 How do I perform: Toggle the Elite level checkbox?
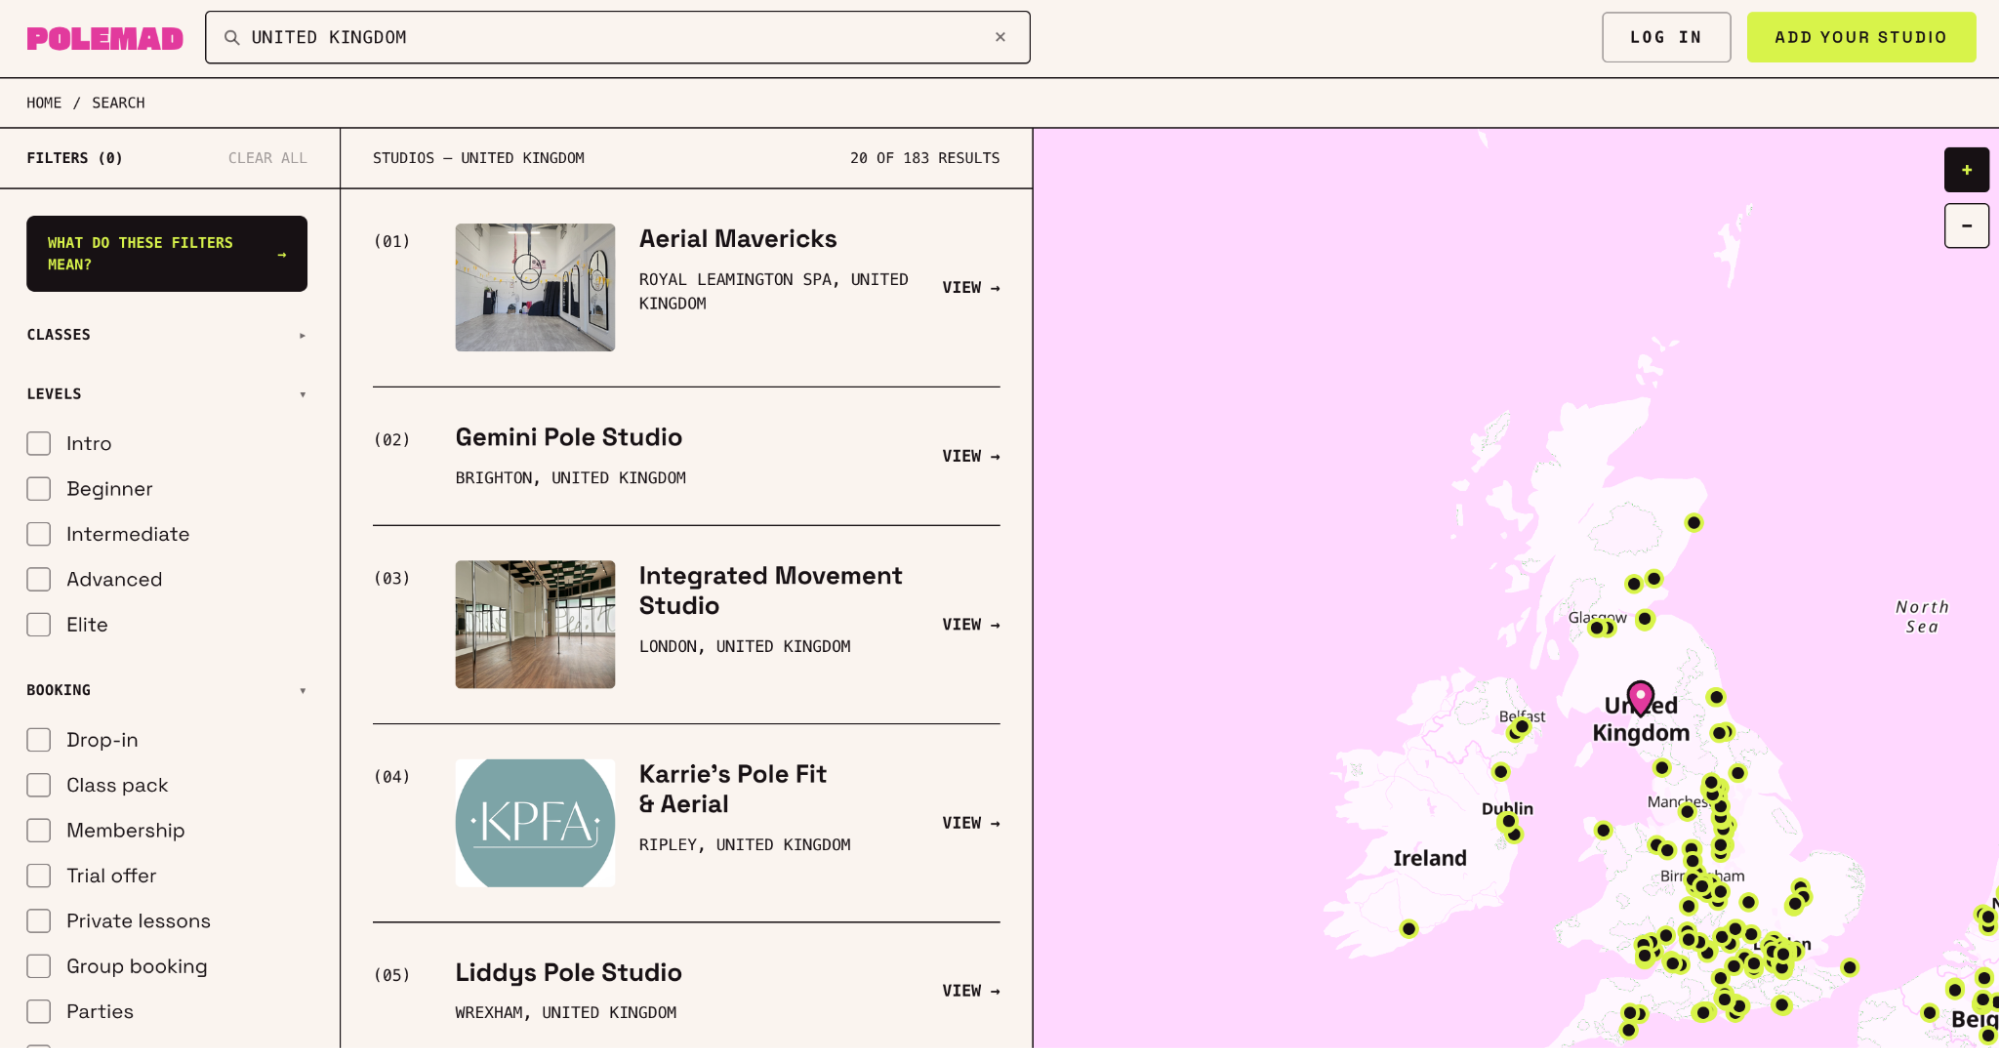click(x=39, y=624)
